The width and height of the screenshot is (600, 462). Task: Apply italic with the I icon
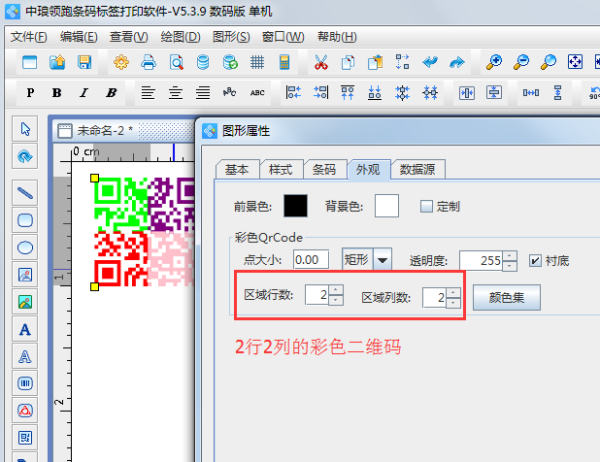pyautogui.click(x=84, y=93)
